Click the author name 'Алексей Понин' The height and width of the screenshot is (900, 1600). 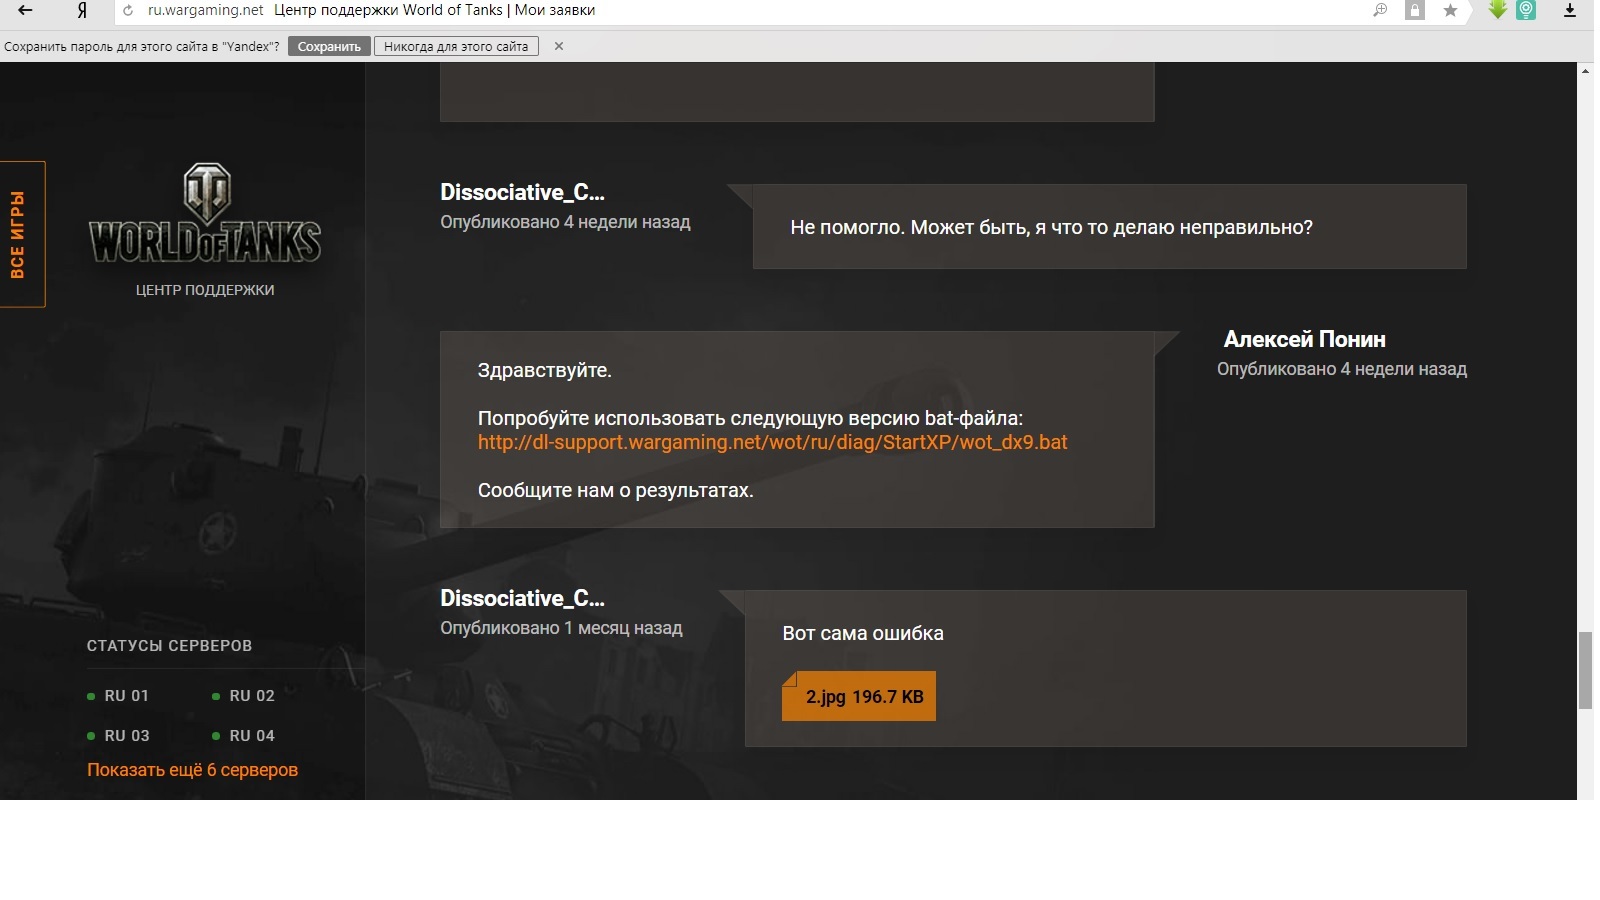pyautogui.click(x=1305, y=339)
